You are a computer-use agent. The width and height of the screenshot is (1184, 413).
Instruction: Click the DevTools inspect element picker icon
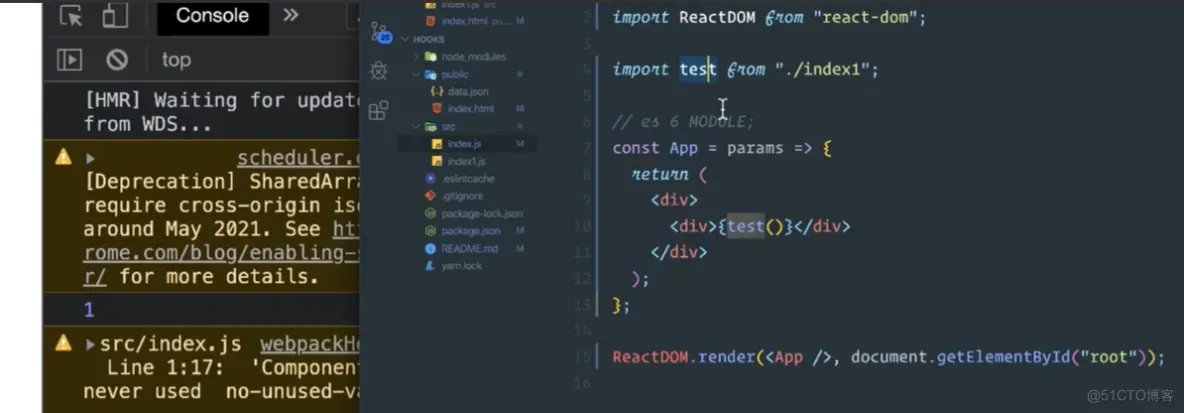pyautogui.click(x=70, y=16)
